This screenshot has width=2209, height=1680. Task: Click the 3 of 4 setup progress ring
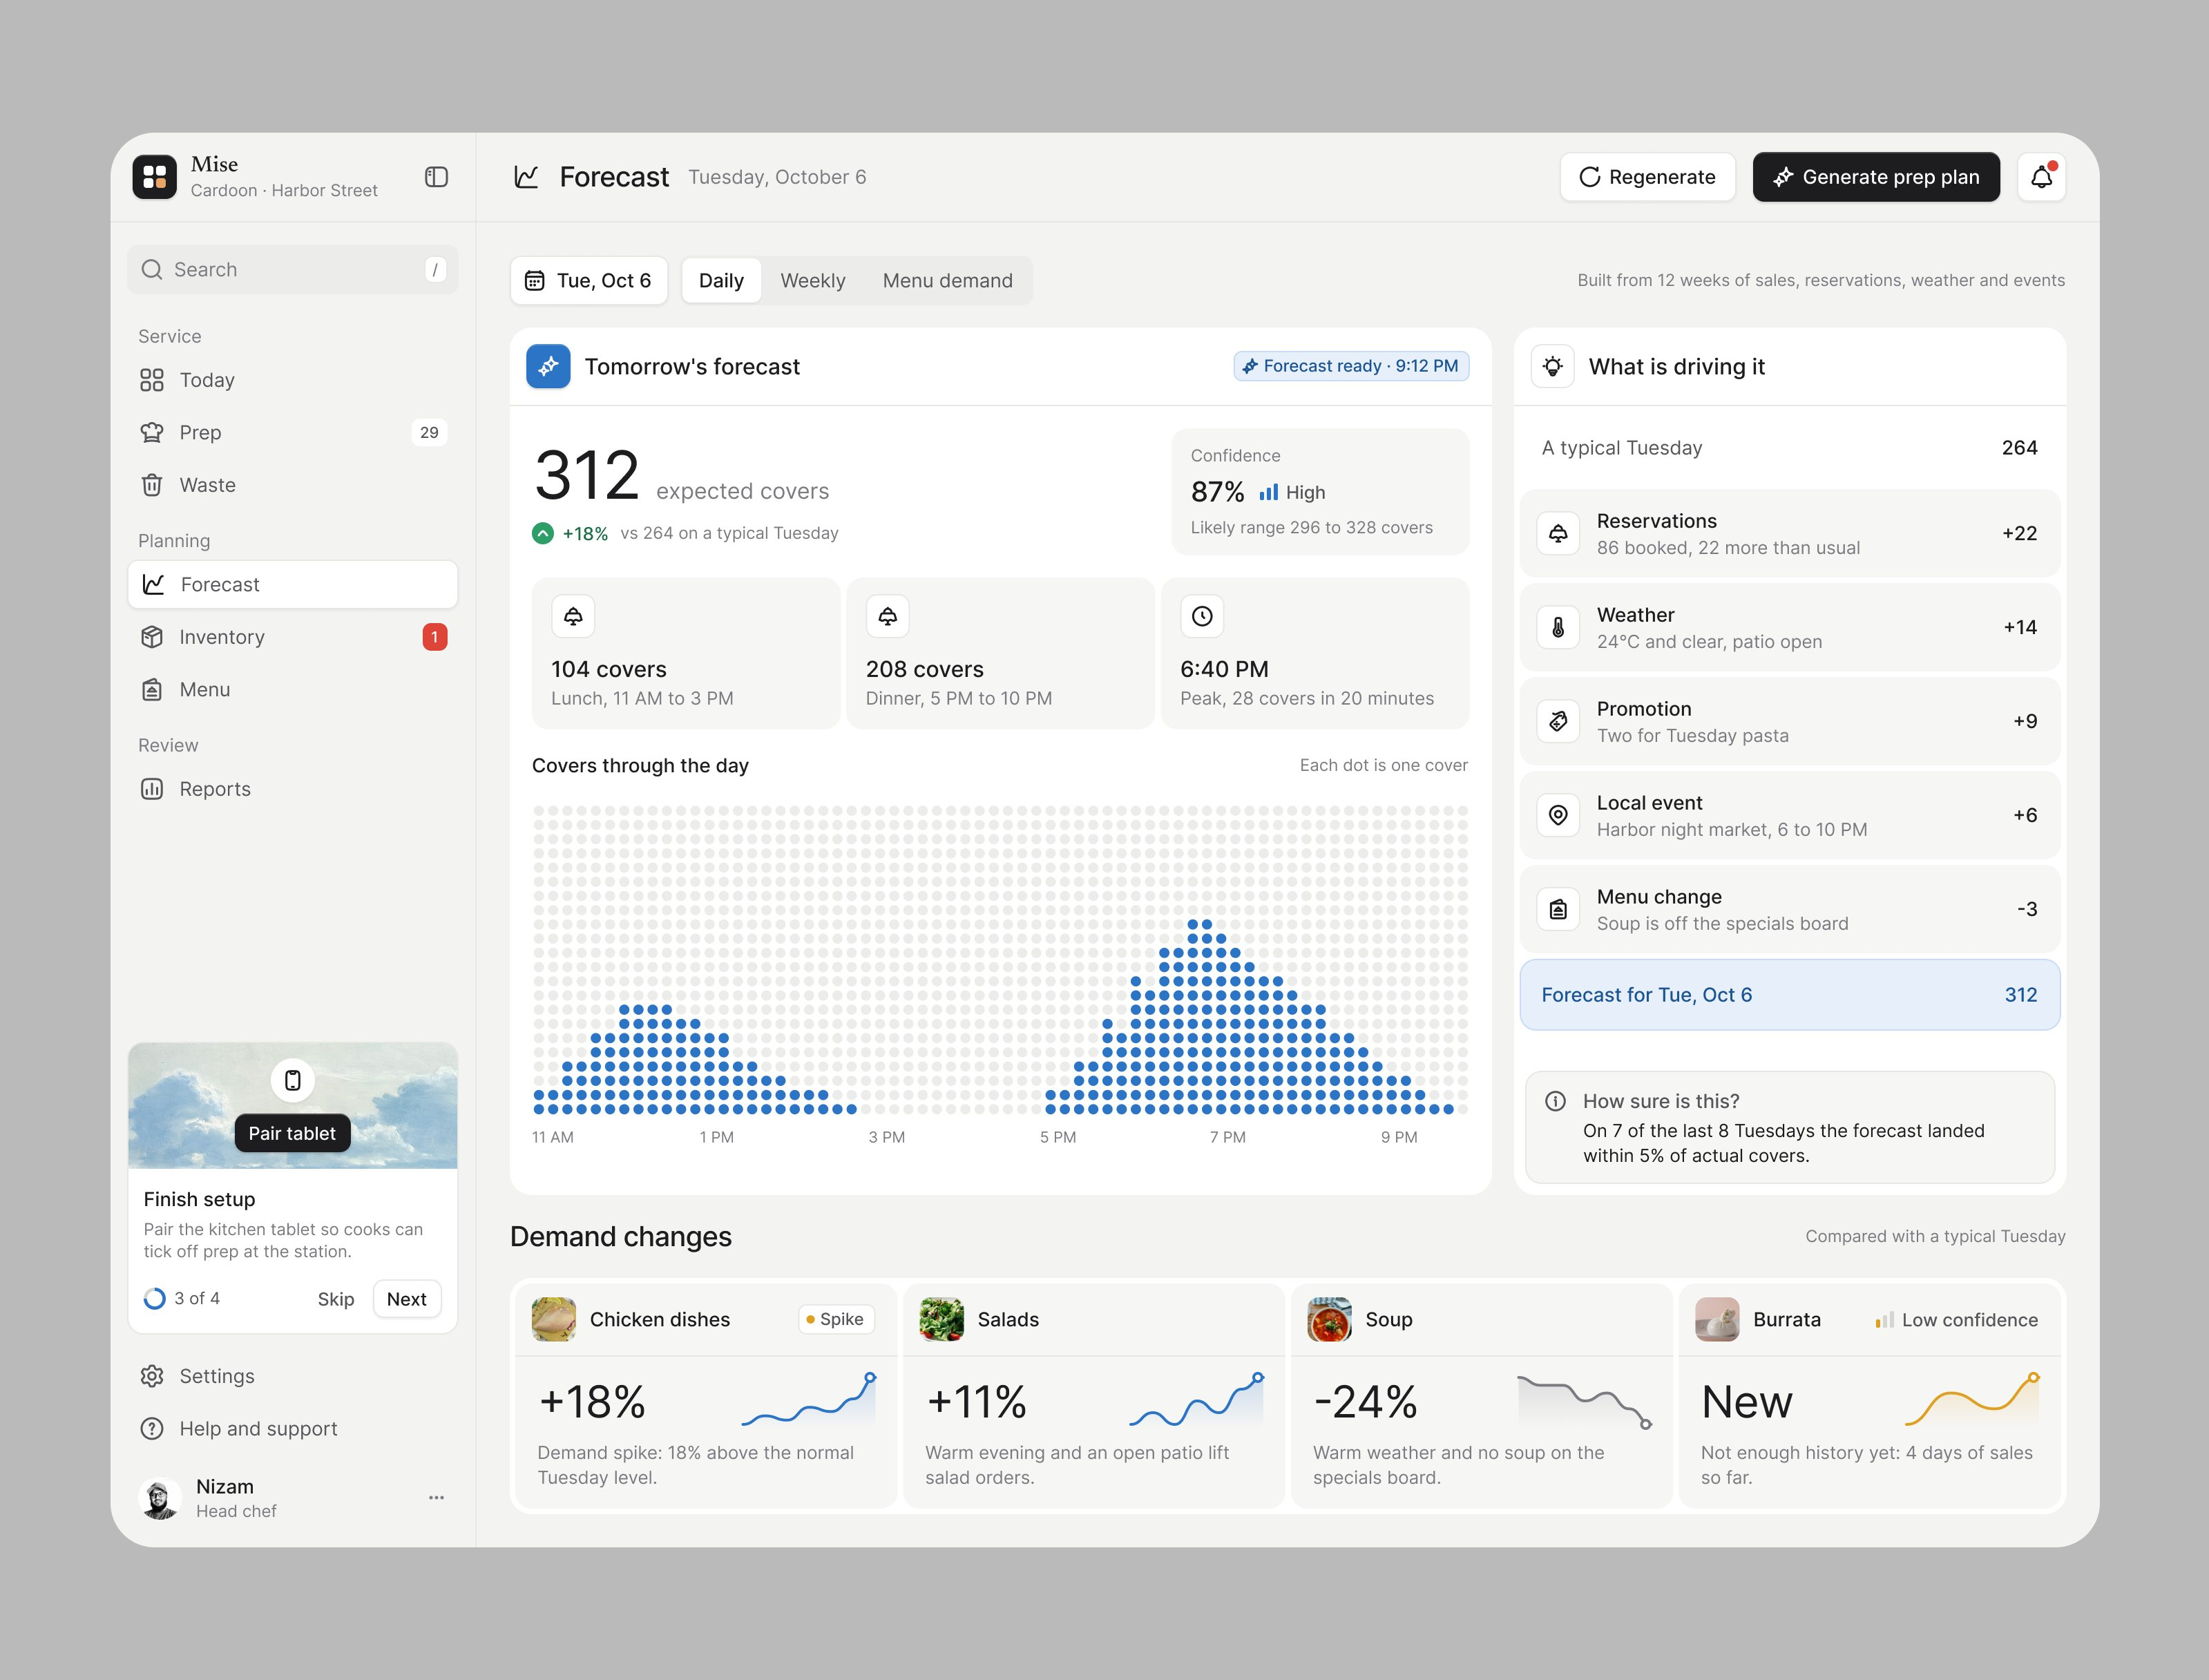[x=155, y=1299]
